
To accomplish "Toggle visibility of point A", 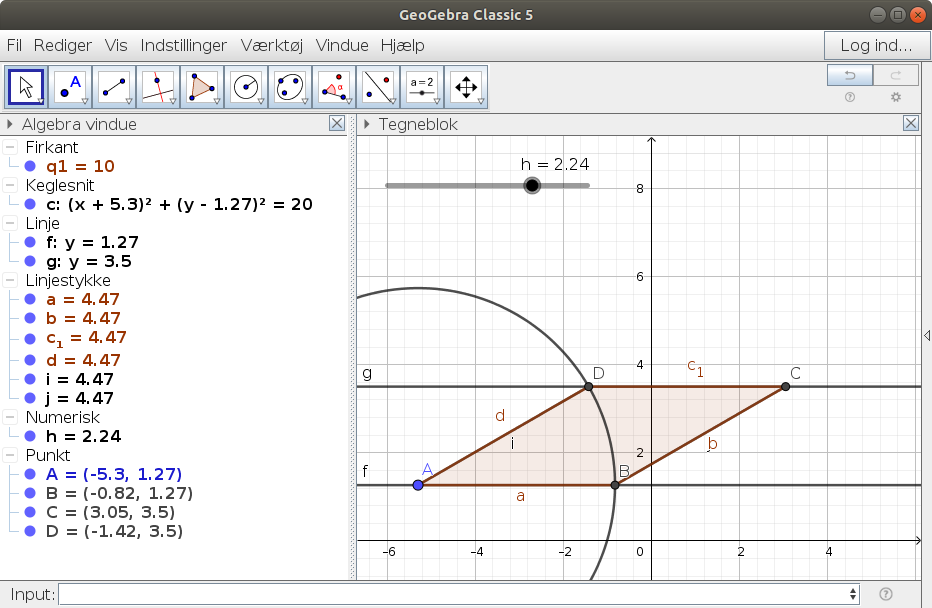I will 30,474.
